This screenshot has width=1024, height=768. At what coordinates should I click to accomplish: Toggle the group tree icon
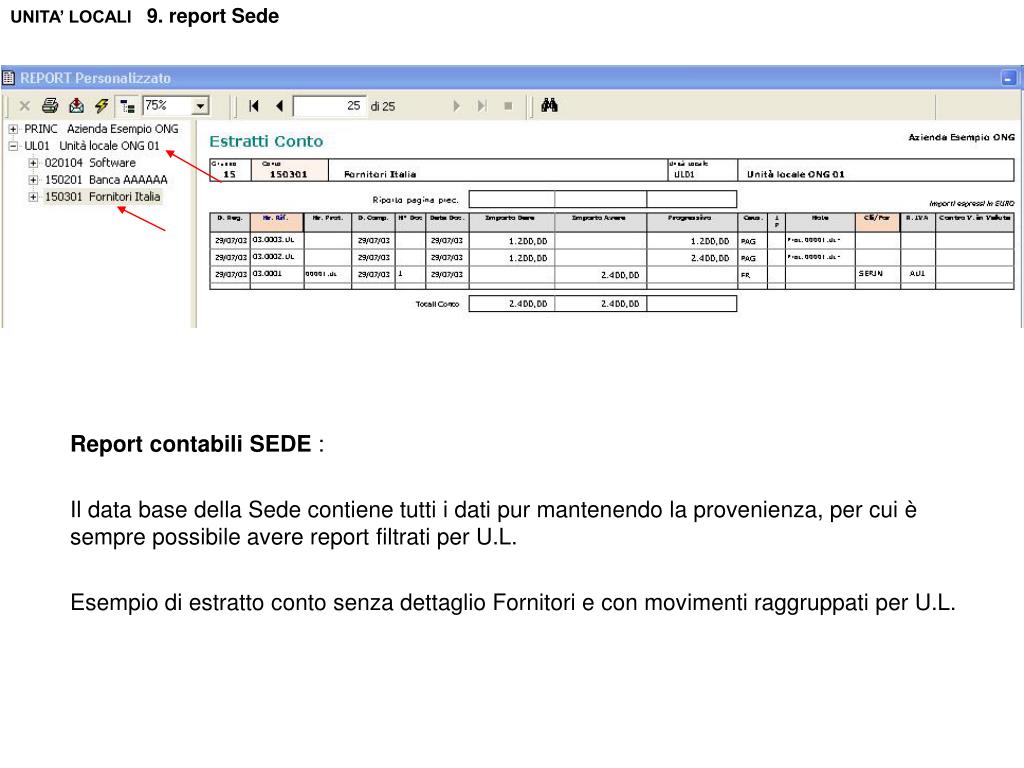pyautogui.click(x=127, y=106)
